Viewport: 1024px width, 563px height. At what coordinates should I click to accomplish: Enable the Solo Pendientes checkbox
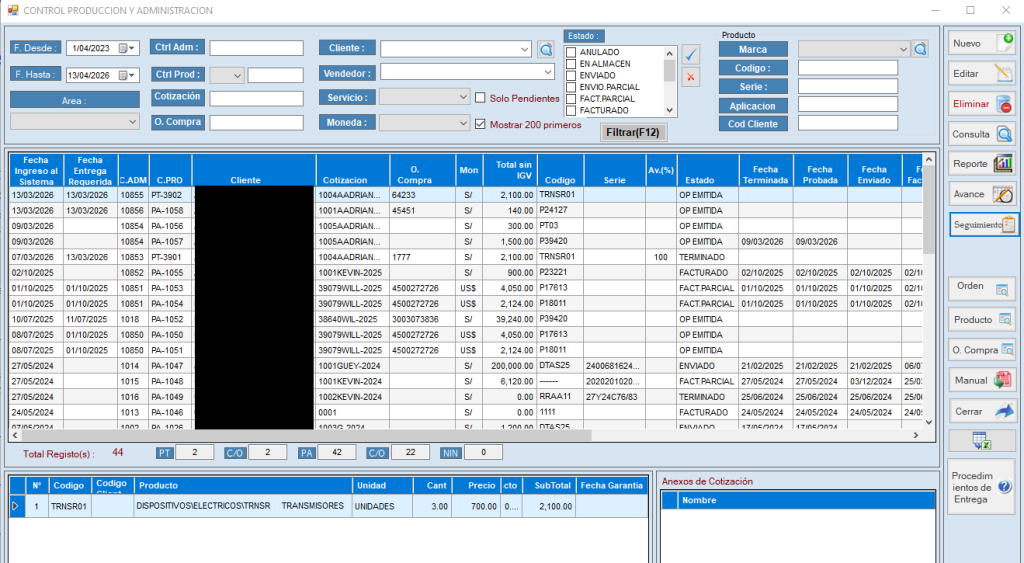[481, 98]
